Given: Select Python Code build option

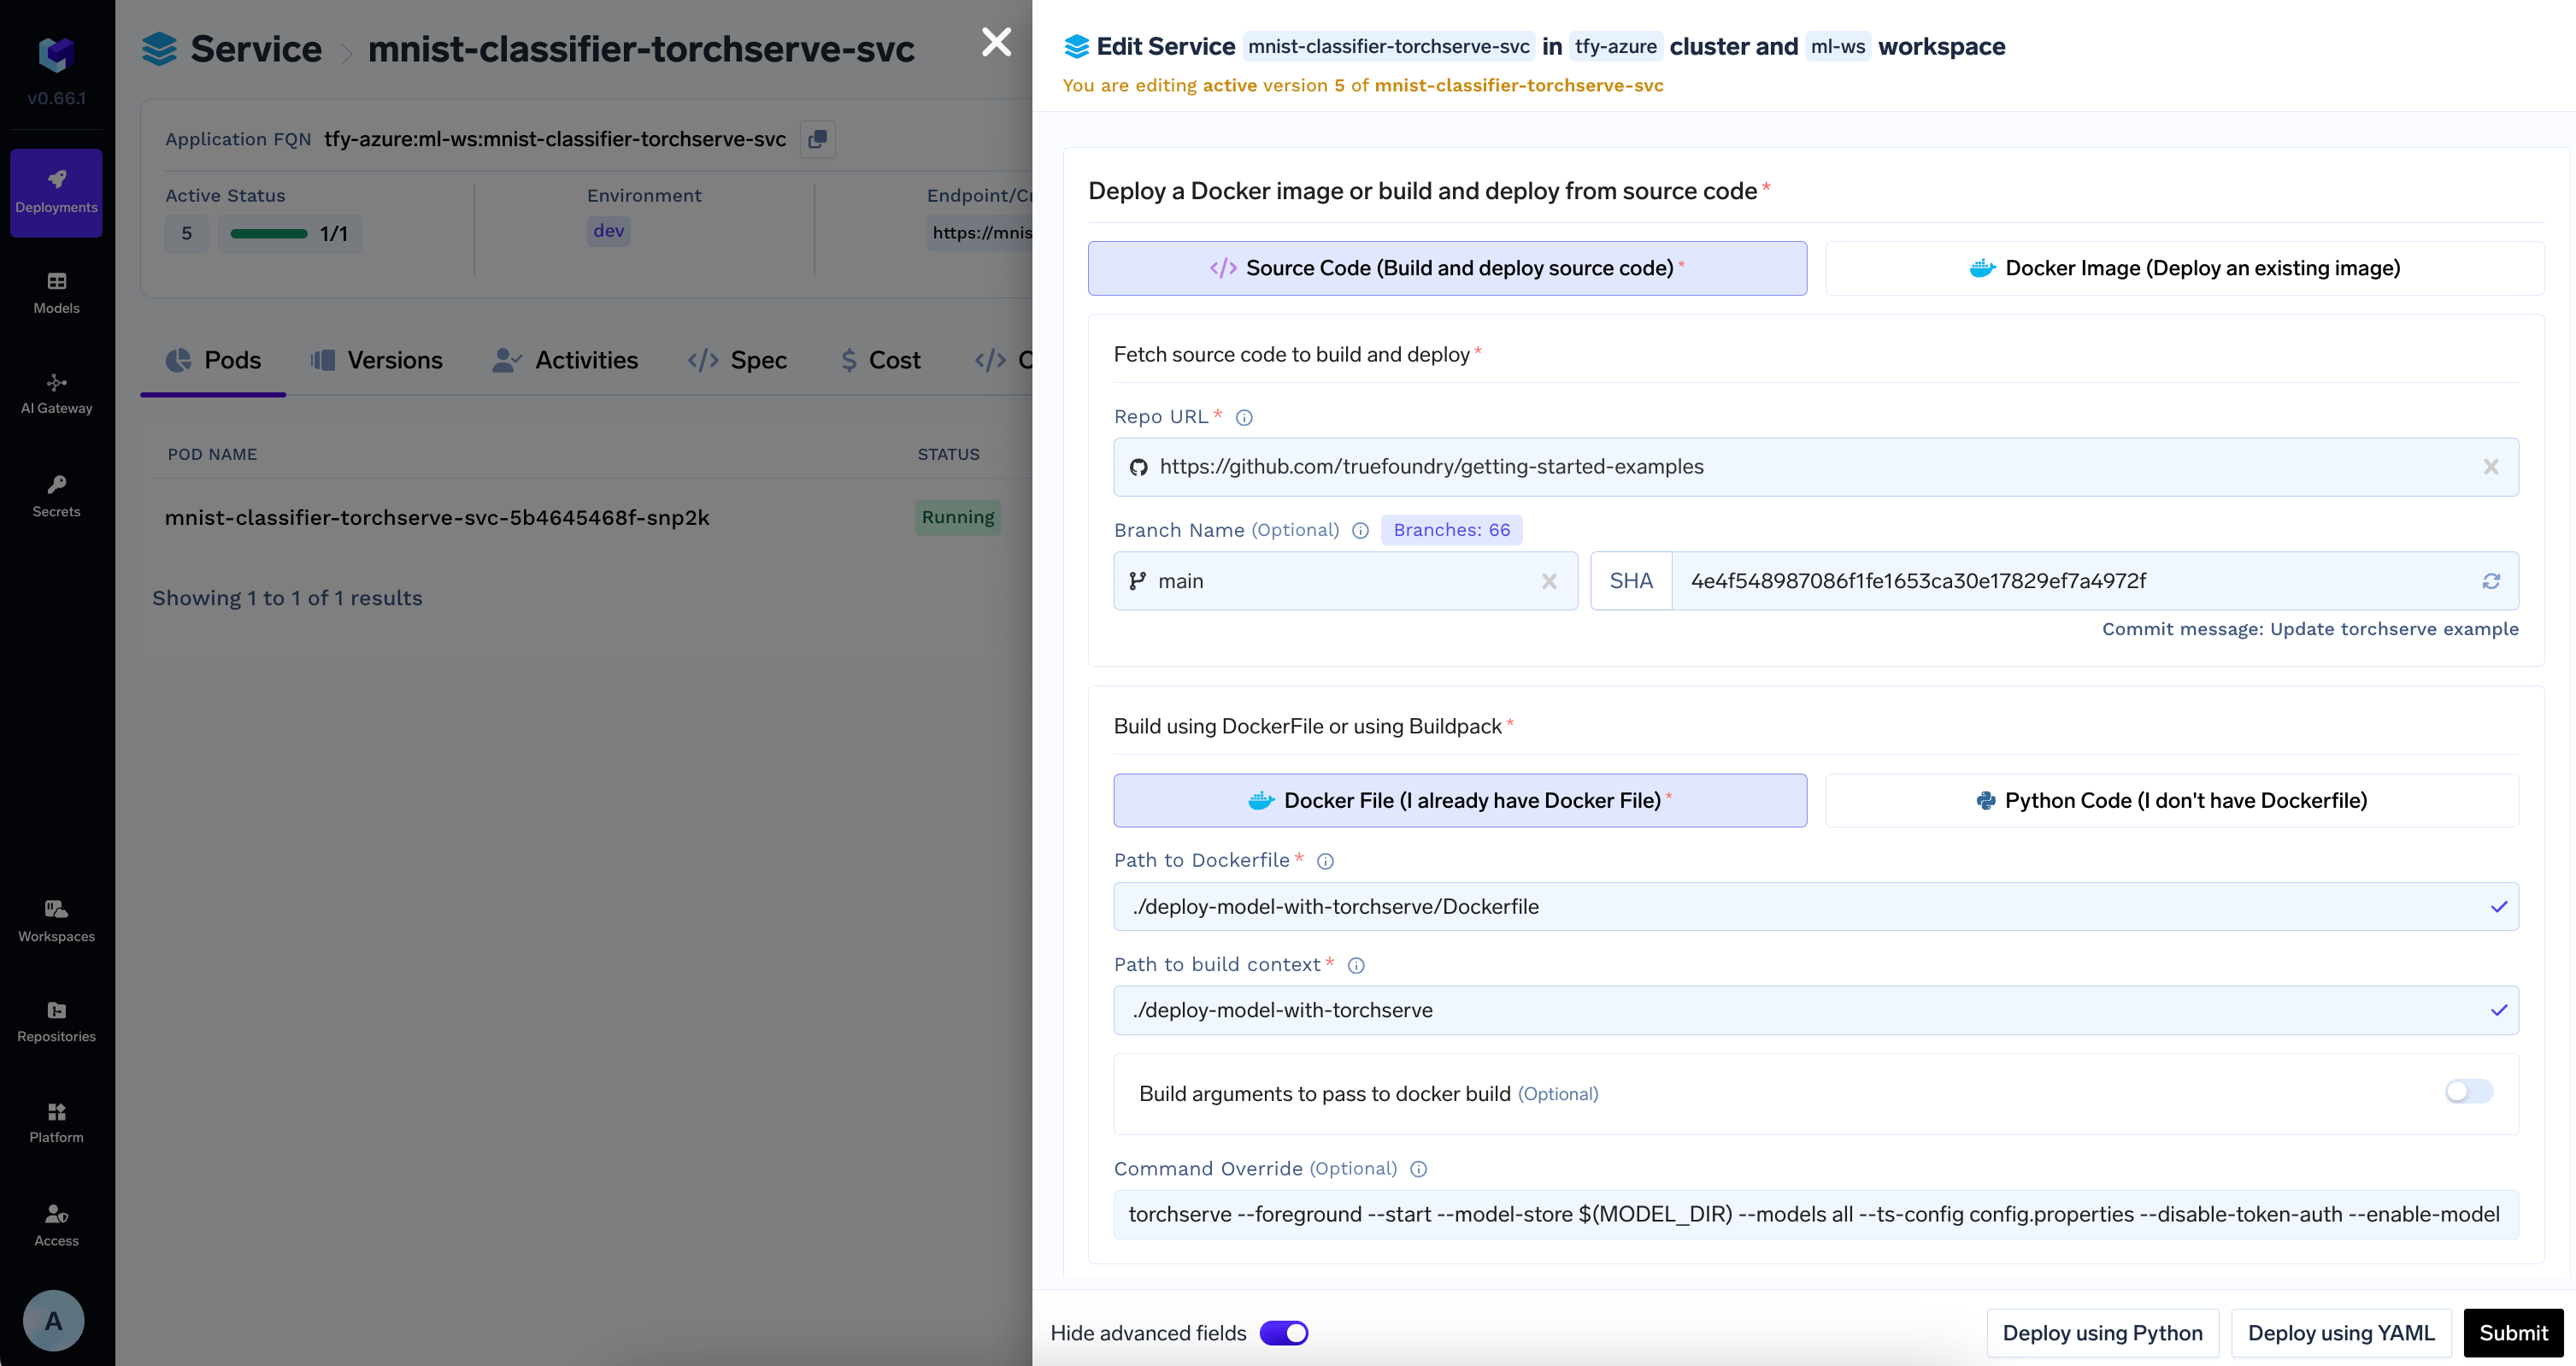Looking at the screenshot, I should (2171, 800).
